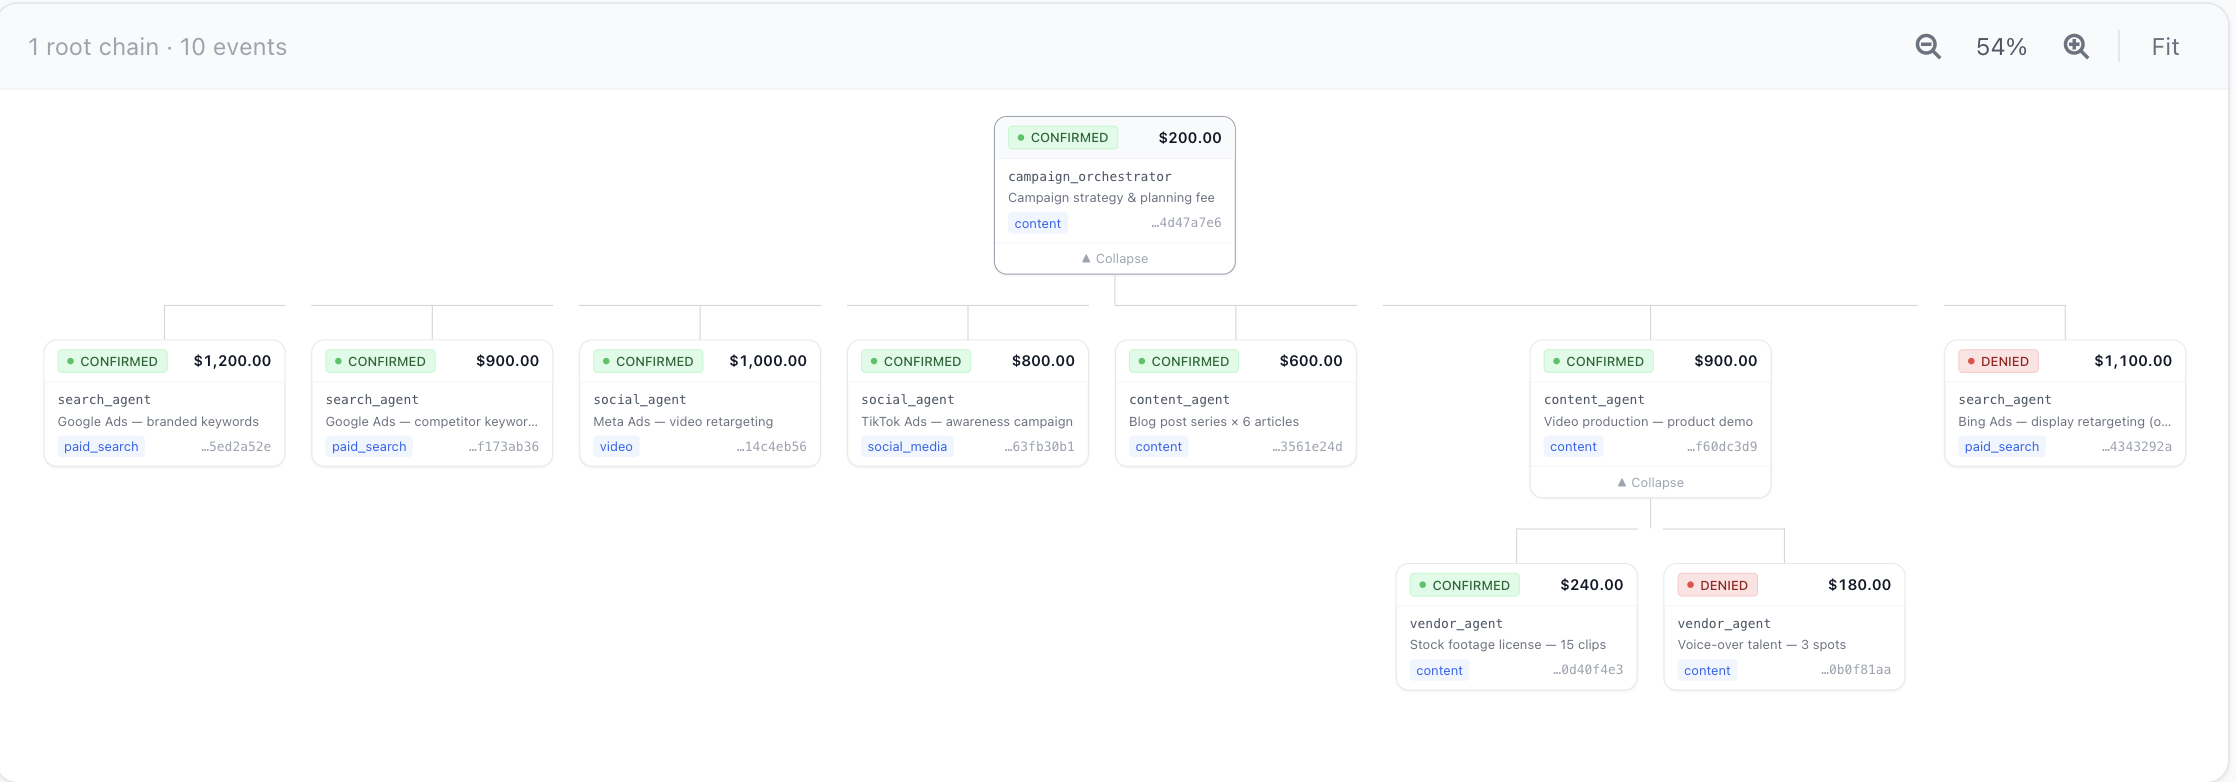Click the CONFIRMED badge on Meta Ads card
Screen dimensions: 2236x782
(647, 362)
